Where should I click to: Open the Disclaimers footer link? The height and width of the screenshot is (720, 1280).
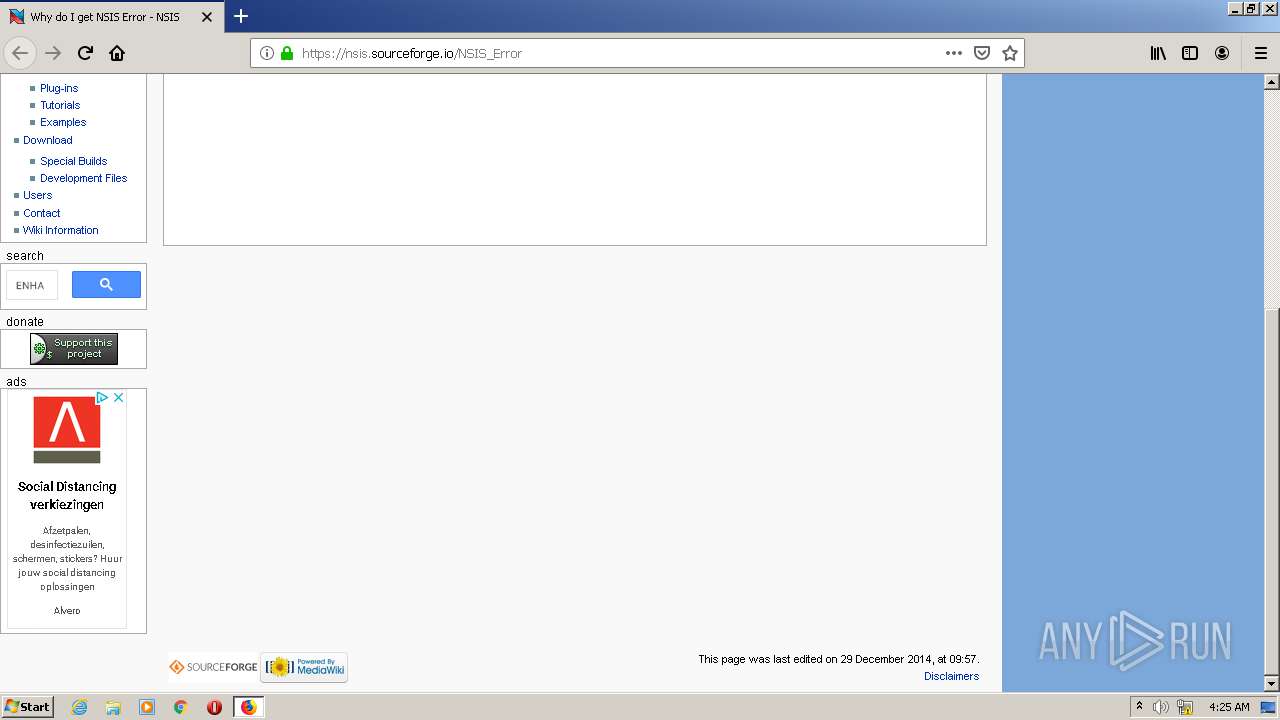click(x=951, y=676)
